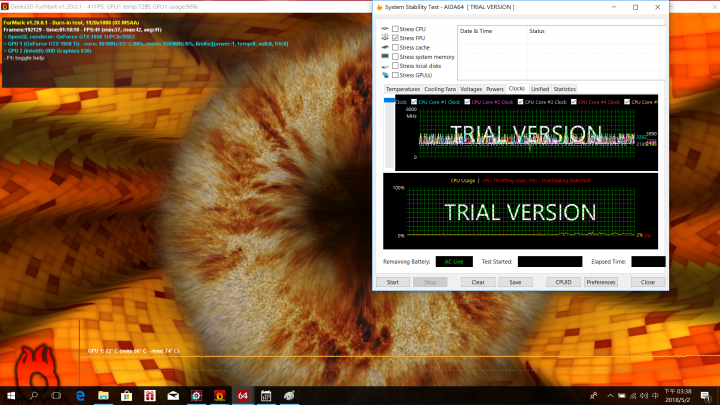Open Task View on the taskbar
Viewport: 720px width, 405px height.
pyautogui.click(x=56, y=395)
